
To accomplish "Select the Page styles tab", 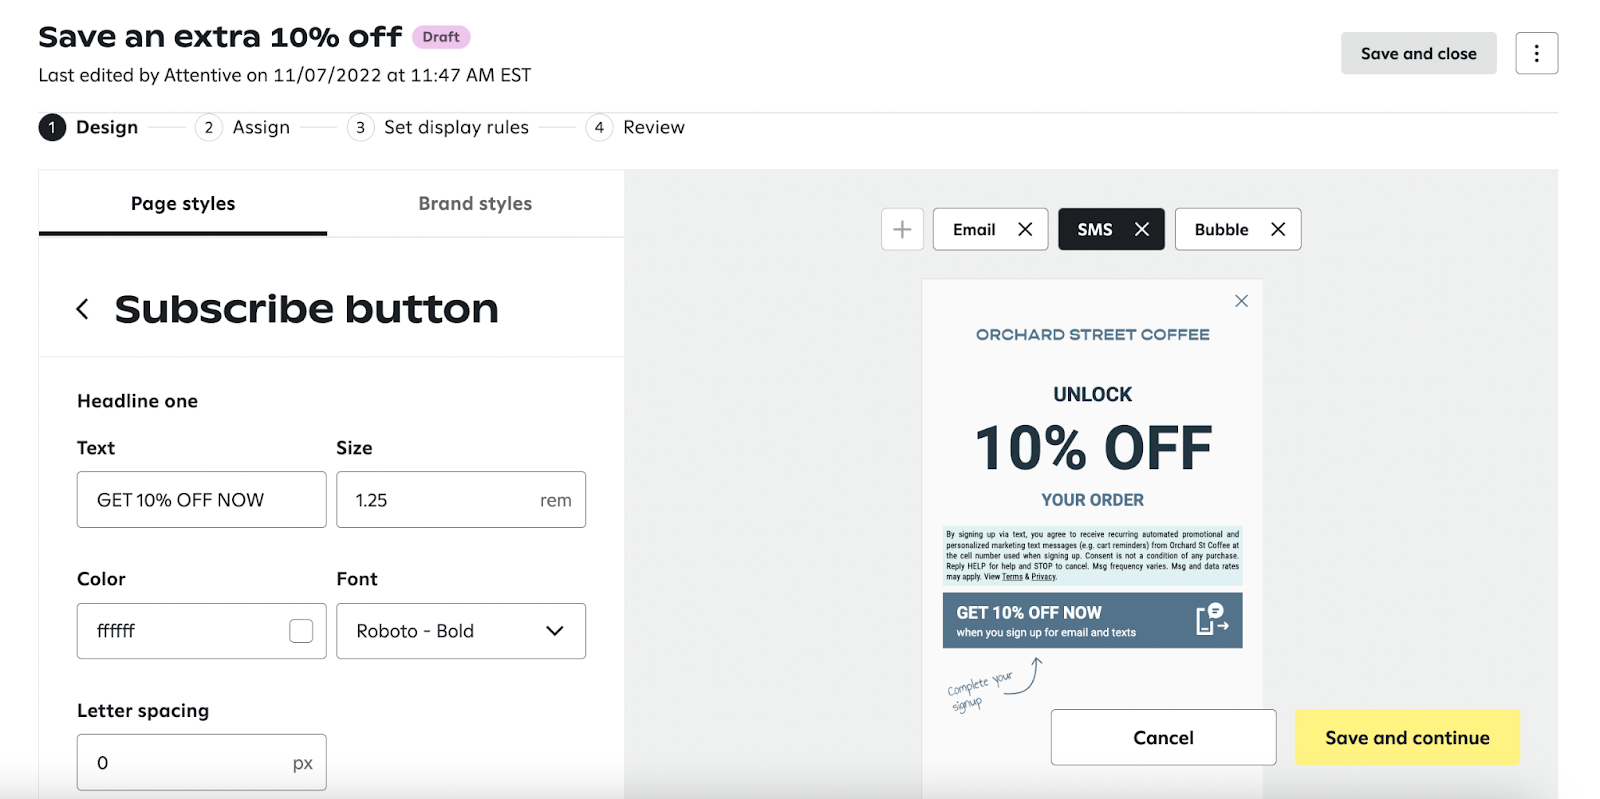I will point(183,204).
